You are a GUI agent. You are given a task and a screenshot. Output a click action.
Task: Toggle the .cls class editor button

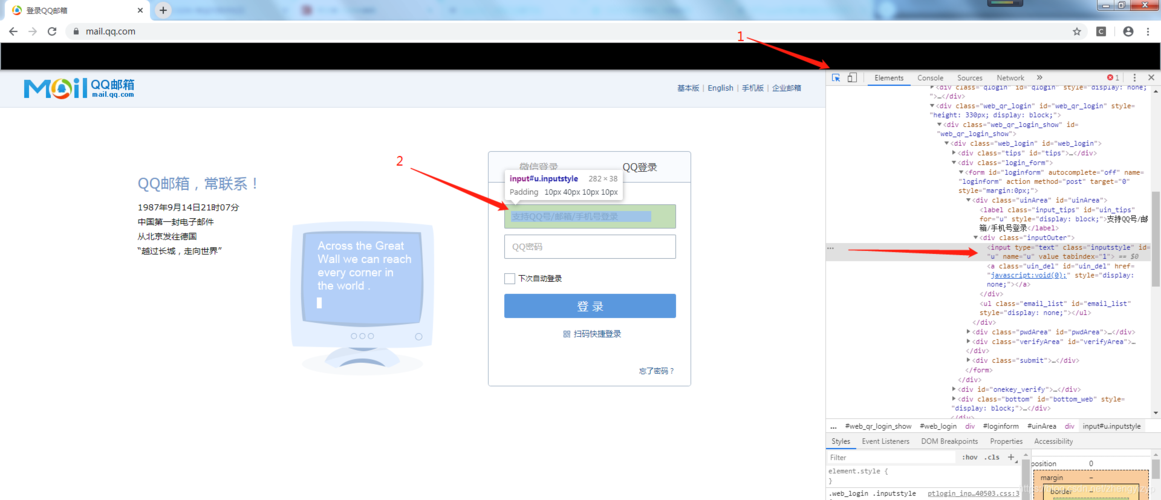click(991, 458)
